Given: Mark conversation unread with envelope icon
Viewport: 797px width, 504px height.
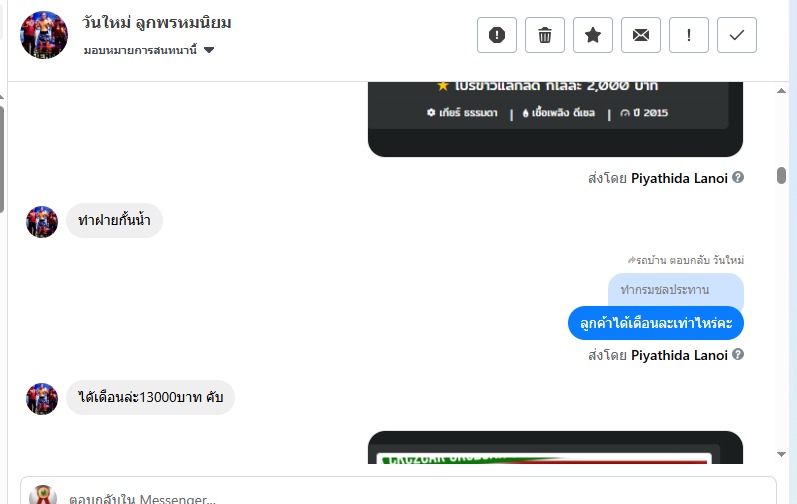Looking at the screenshot, I should click(640, 35).
